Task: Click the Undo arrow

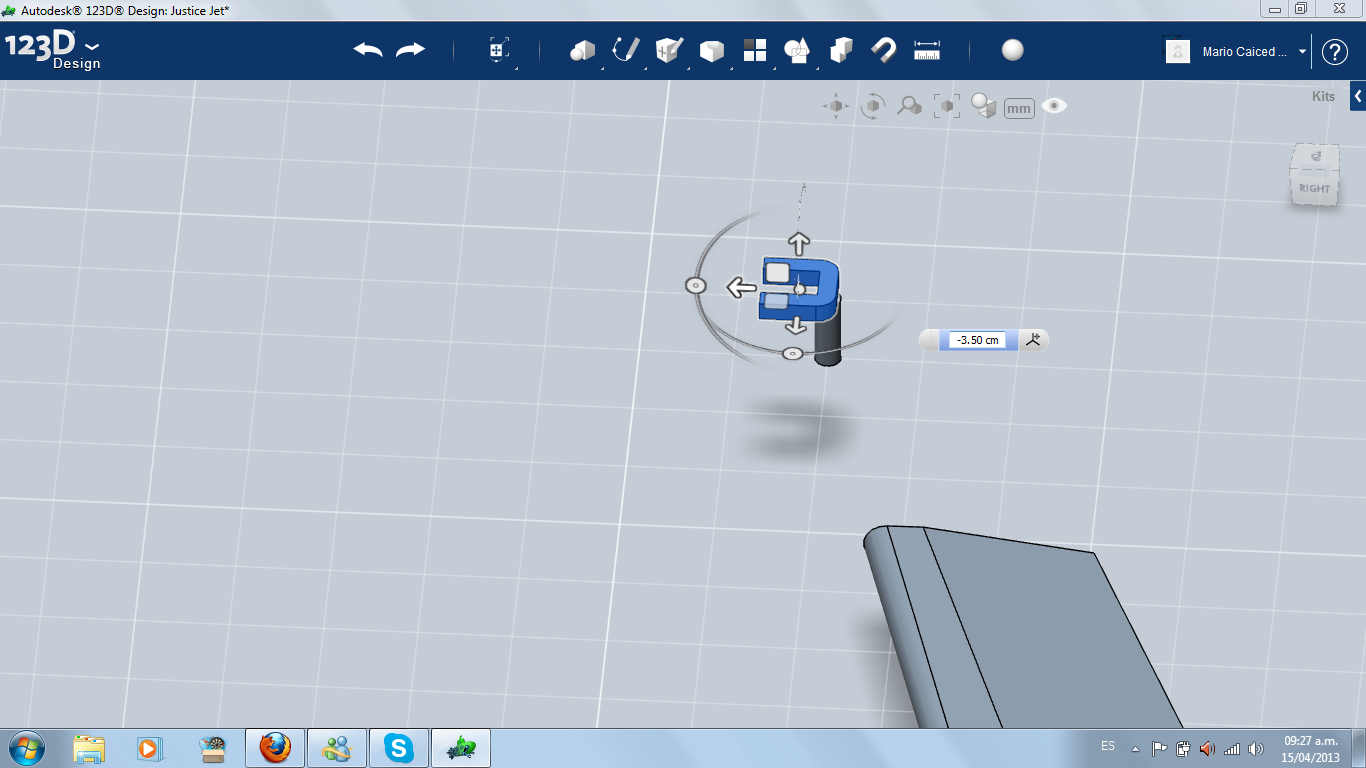Action: point(368,50)
